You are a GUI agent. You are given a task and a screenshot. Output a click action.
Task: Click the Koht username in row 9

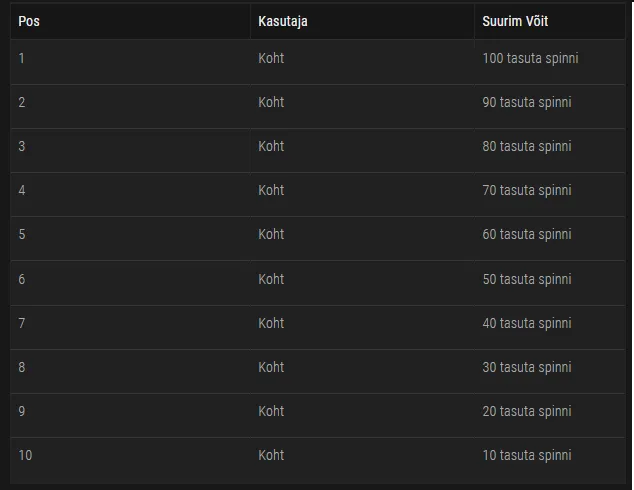click(271, 411)
